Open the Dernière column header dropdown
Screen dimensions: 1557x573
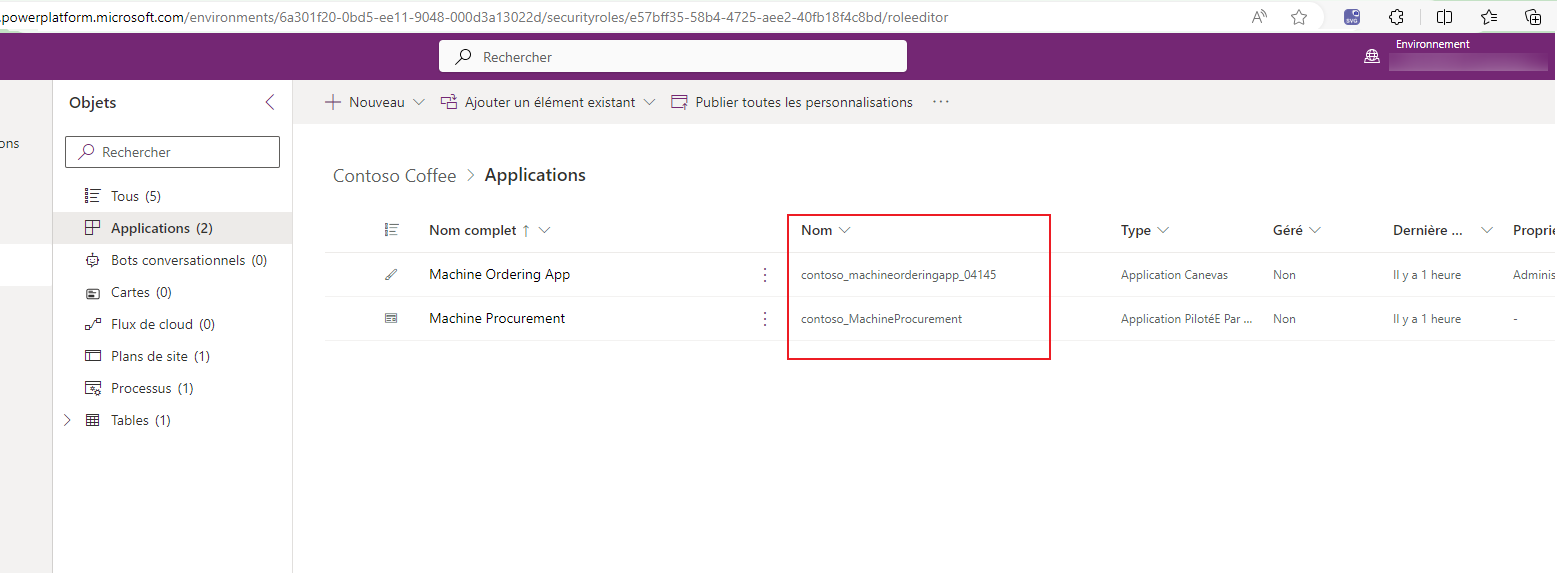(1487, 230)
